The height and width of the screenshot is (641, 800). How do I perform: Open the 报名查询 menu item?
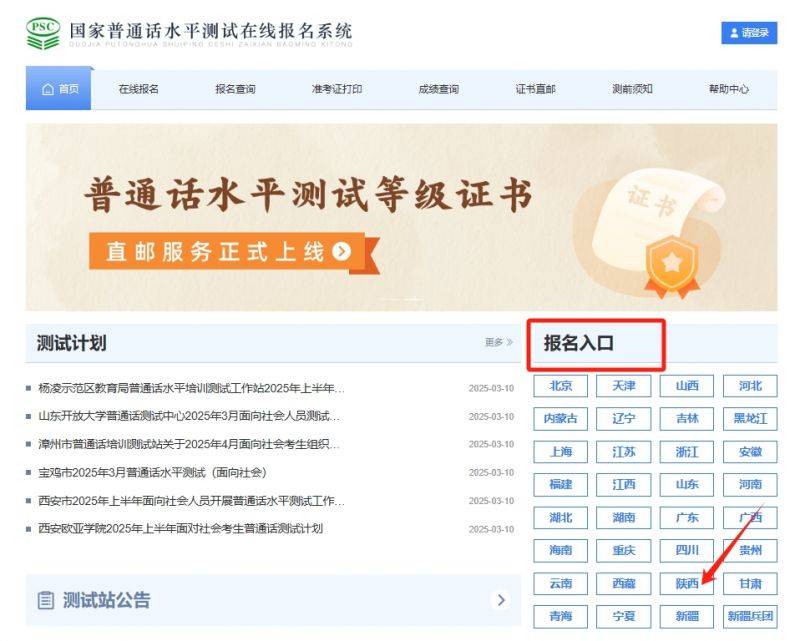coord(235,89)
